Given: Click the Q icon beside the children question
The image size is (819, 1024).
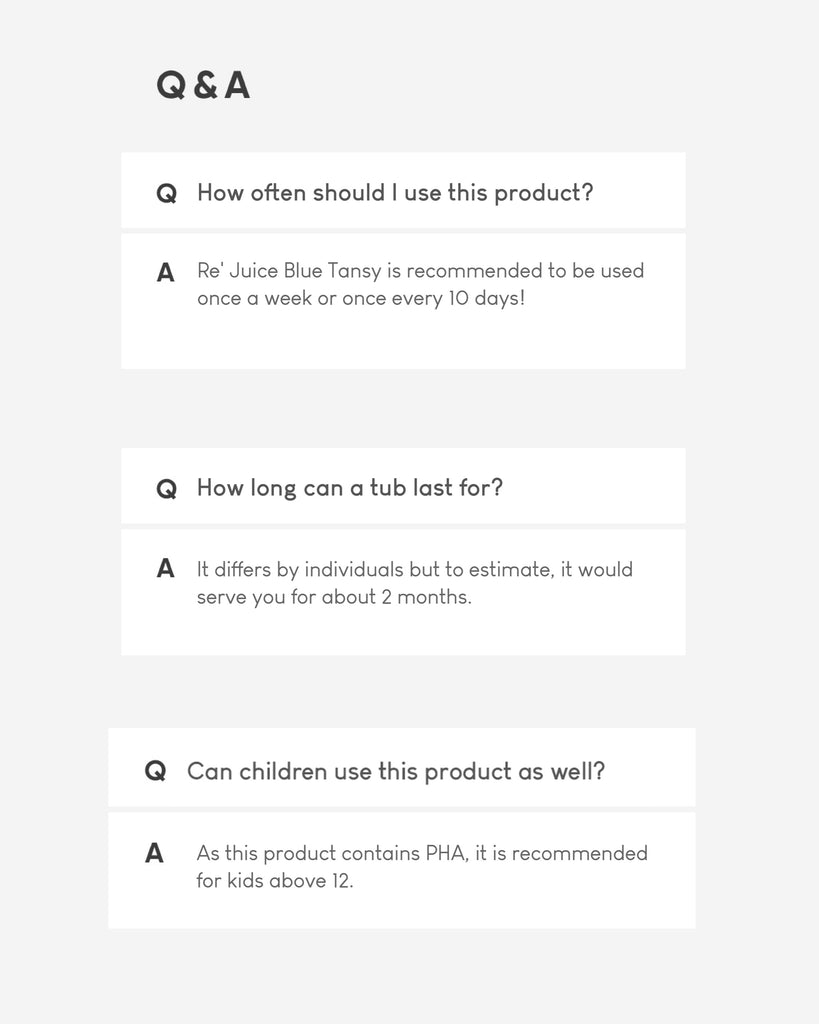Looking at the screenshot, I should point(155,771).
